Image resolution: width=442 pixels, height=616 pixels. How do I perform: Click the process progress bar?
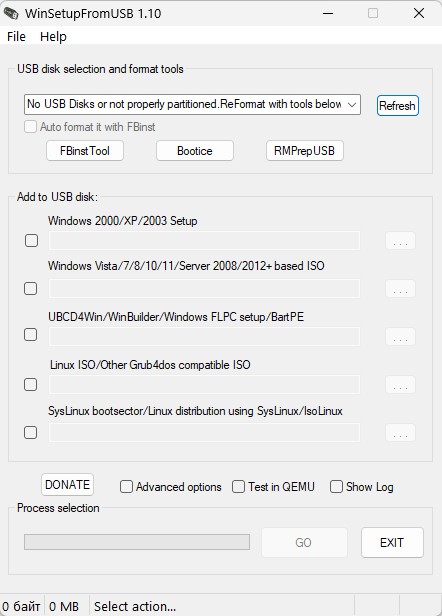click(x=137, y=542)
